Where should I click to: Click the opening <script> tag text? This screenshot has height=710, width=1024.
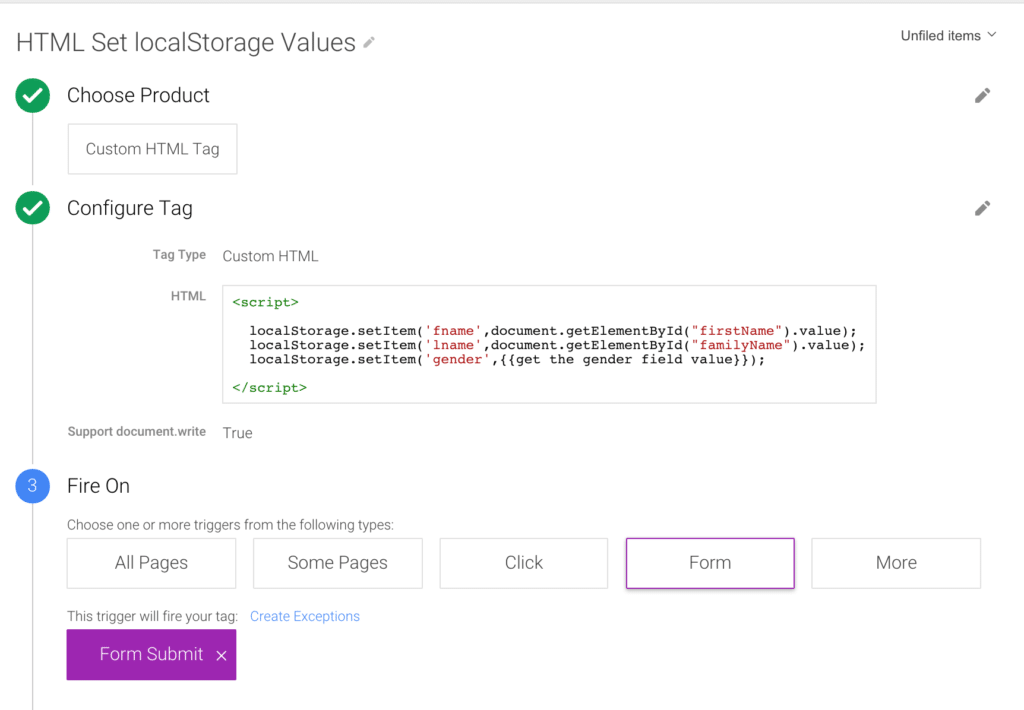coord(265,302)
